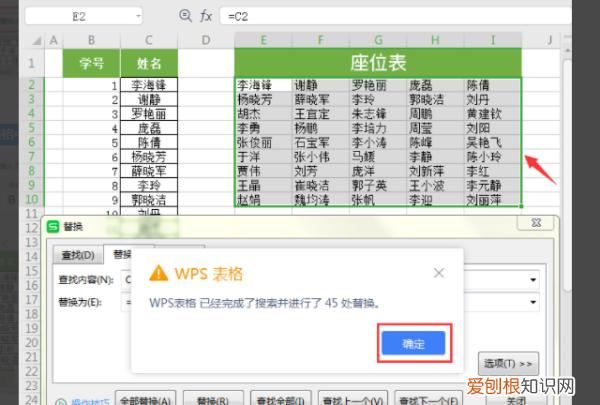This screenshot has width=600, height=405.
Task: Click the magnifier zoom icon beside fx
Action: pos(186,16)
